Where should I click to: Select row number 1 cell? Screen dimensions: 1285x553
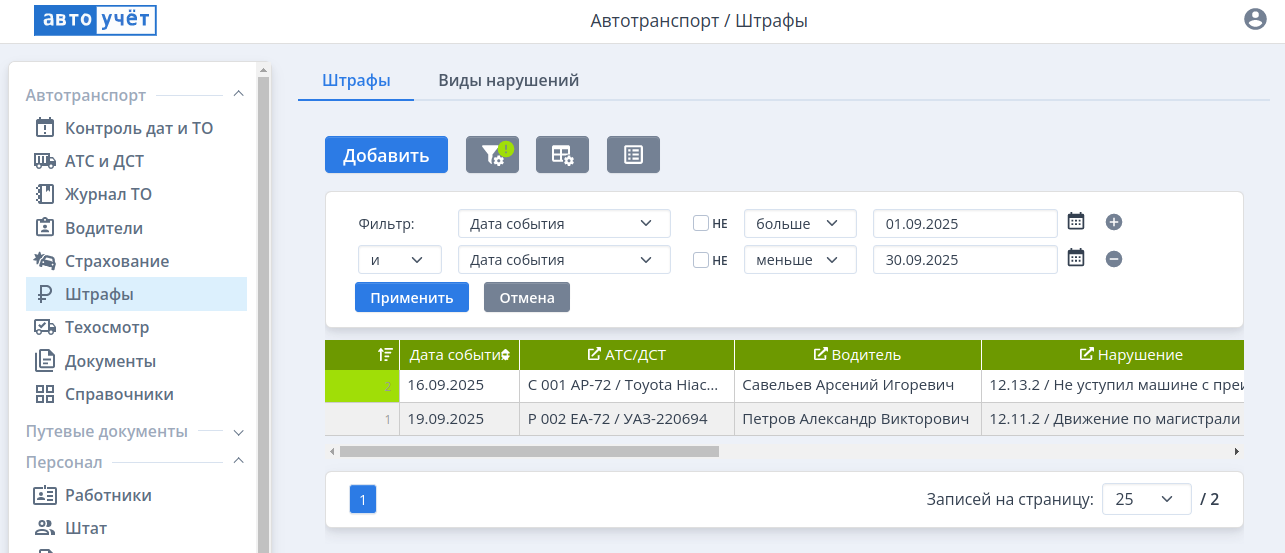click(x=362, y=419)
